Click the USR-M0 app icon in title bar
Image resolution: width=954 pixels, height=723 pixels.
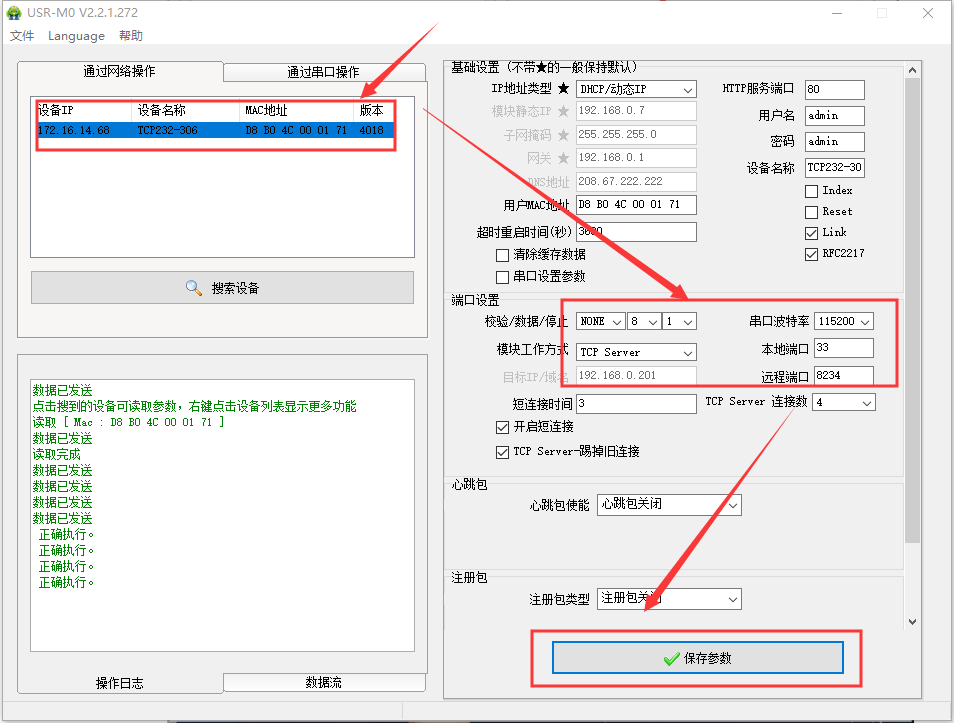13,13
